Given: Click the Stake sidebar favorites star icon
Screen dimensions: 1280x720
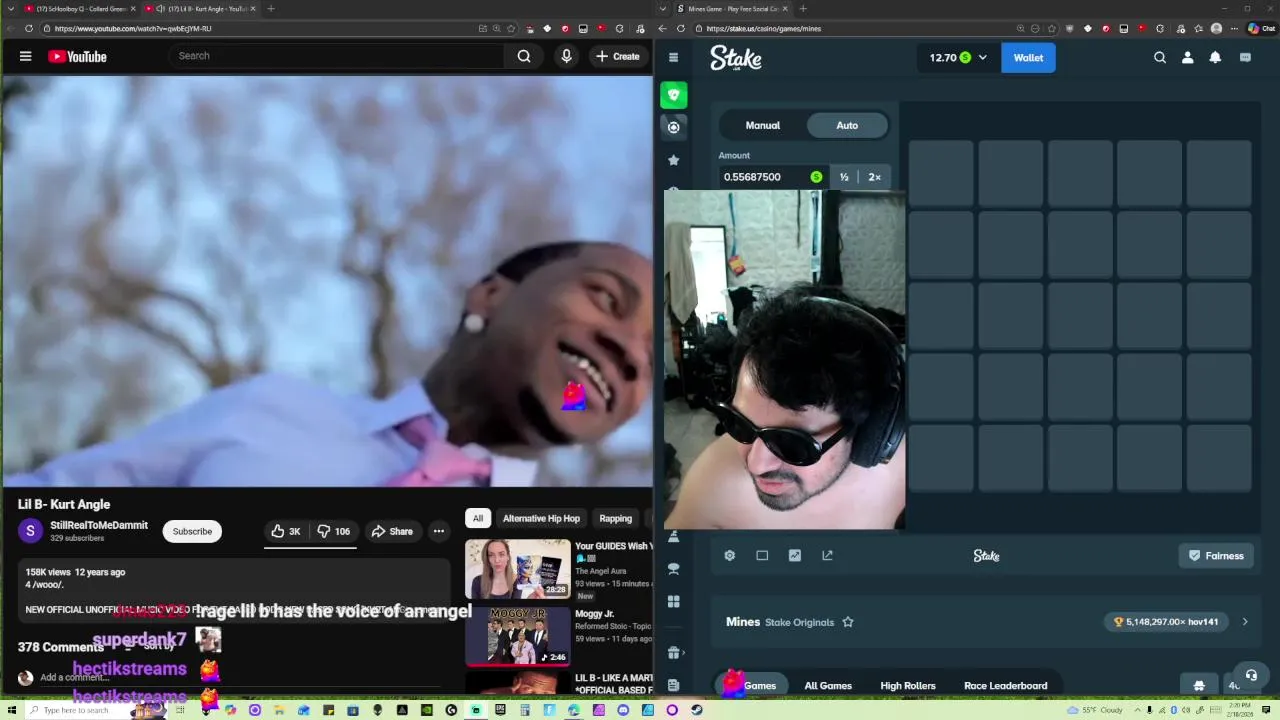Looking at the screenshot, I should click(x=674, y=160).
